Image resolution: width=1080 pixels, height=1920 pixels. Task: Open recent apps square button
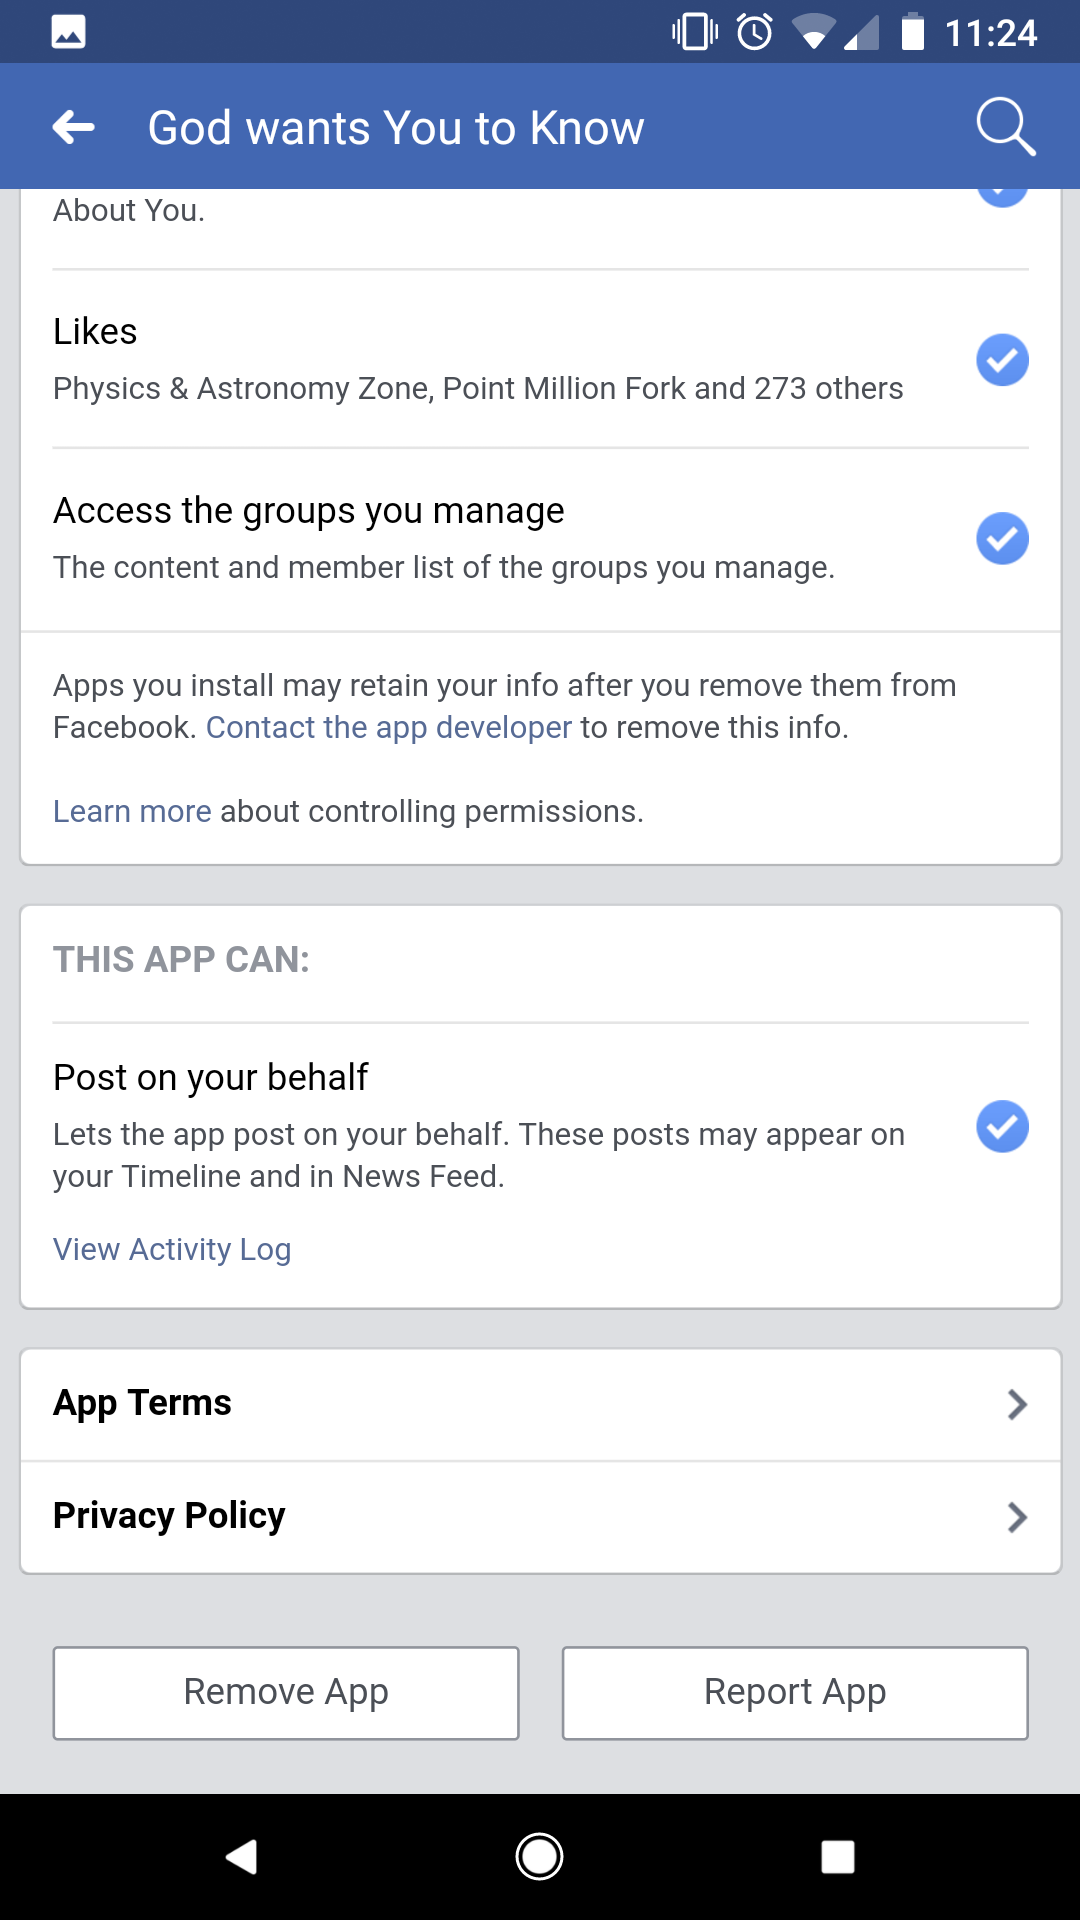point(837,1857)
